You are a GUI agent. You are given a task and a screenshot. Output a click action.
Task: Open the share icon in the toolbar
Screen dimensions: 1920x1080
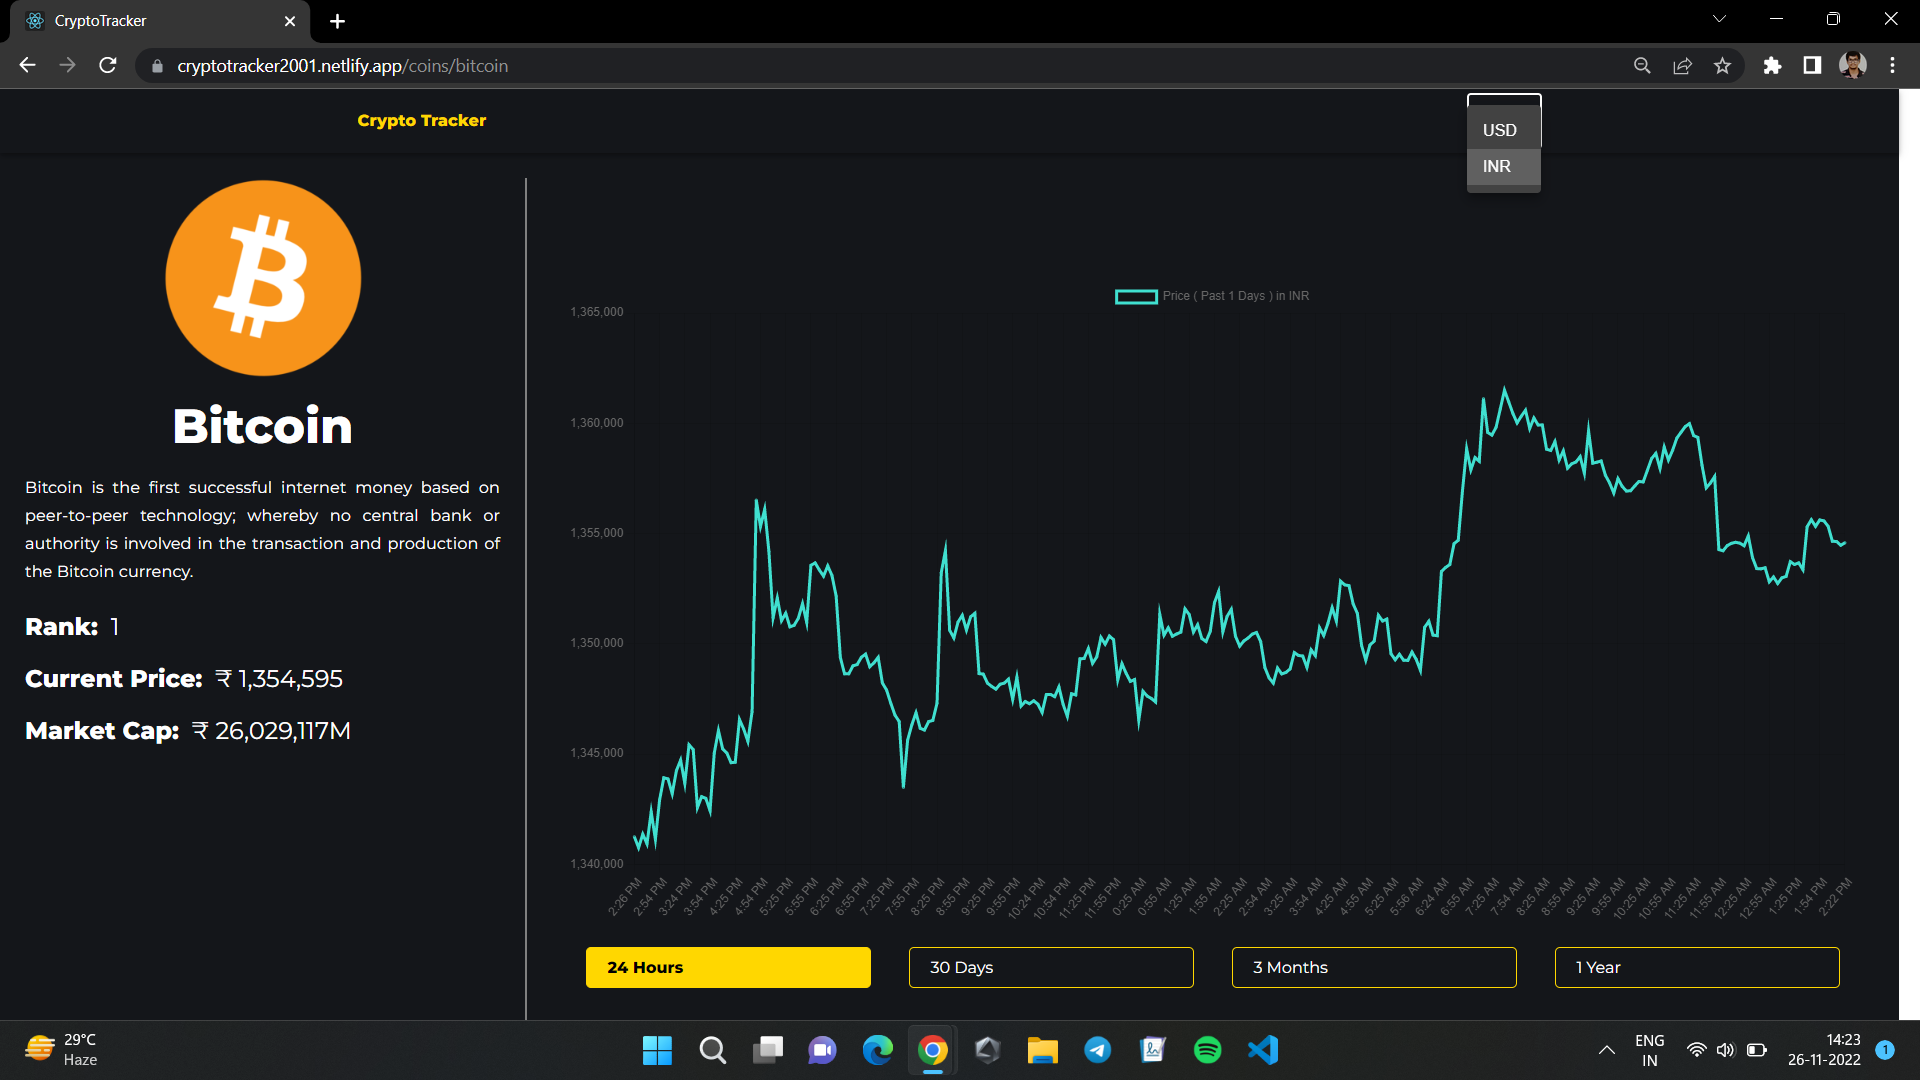[1683, 65]
